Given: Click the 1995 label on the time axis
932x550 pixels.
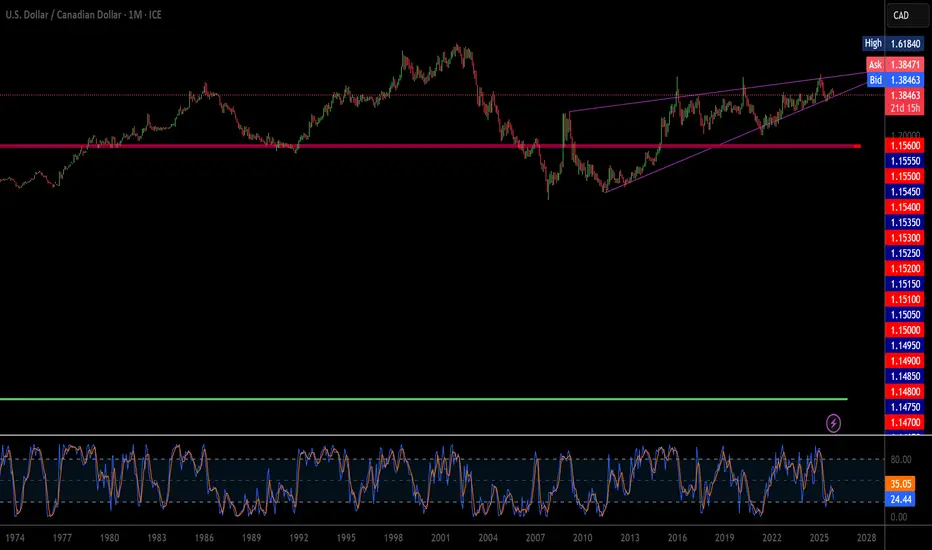Looking at the screenshot, I should 346,538.
